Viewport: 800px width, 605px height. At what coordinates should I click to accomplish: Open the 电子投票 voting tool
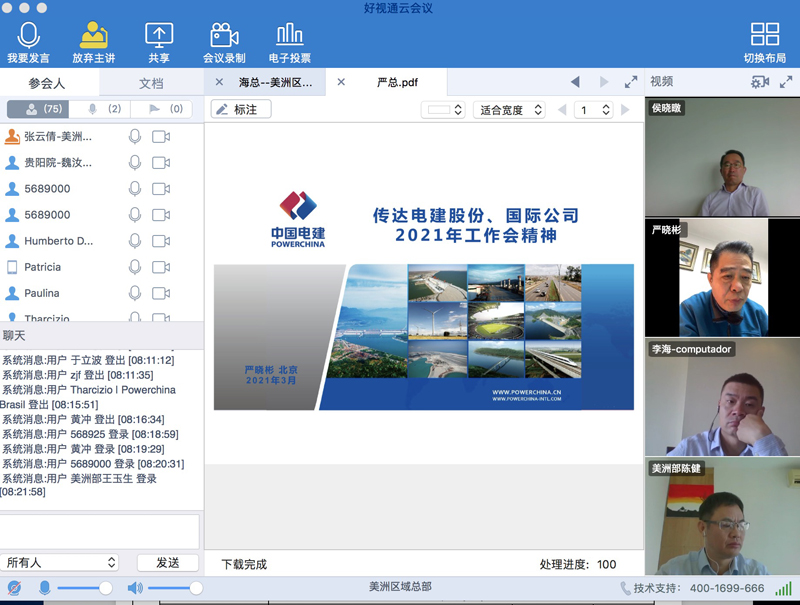point(289,36)
